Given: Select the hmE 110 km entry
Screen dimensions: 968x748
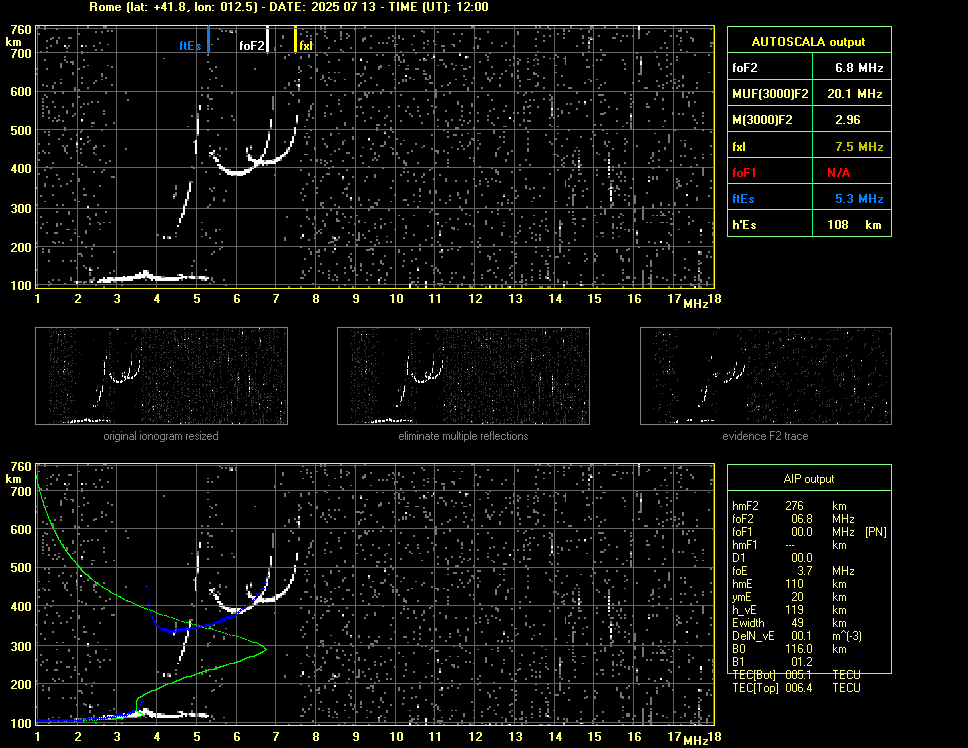Looking at the screenshot, I should pos(789,584).
